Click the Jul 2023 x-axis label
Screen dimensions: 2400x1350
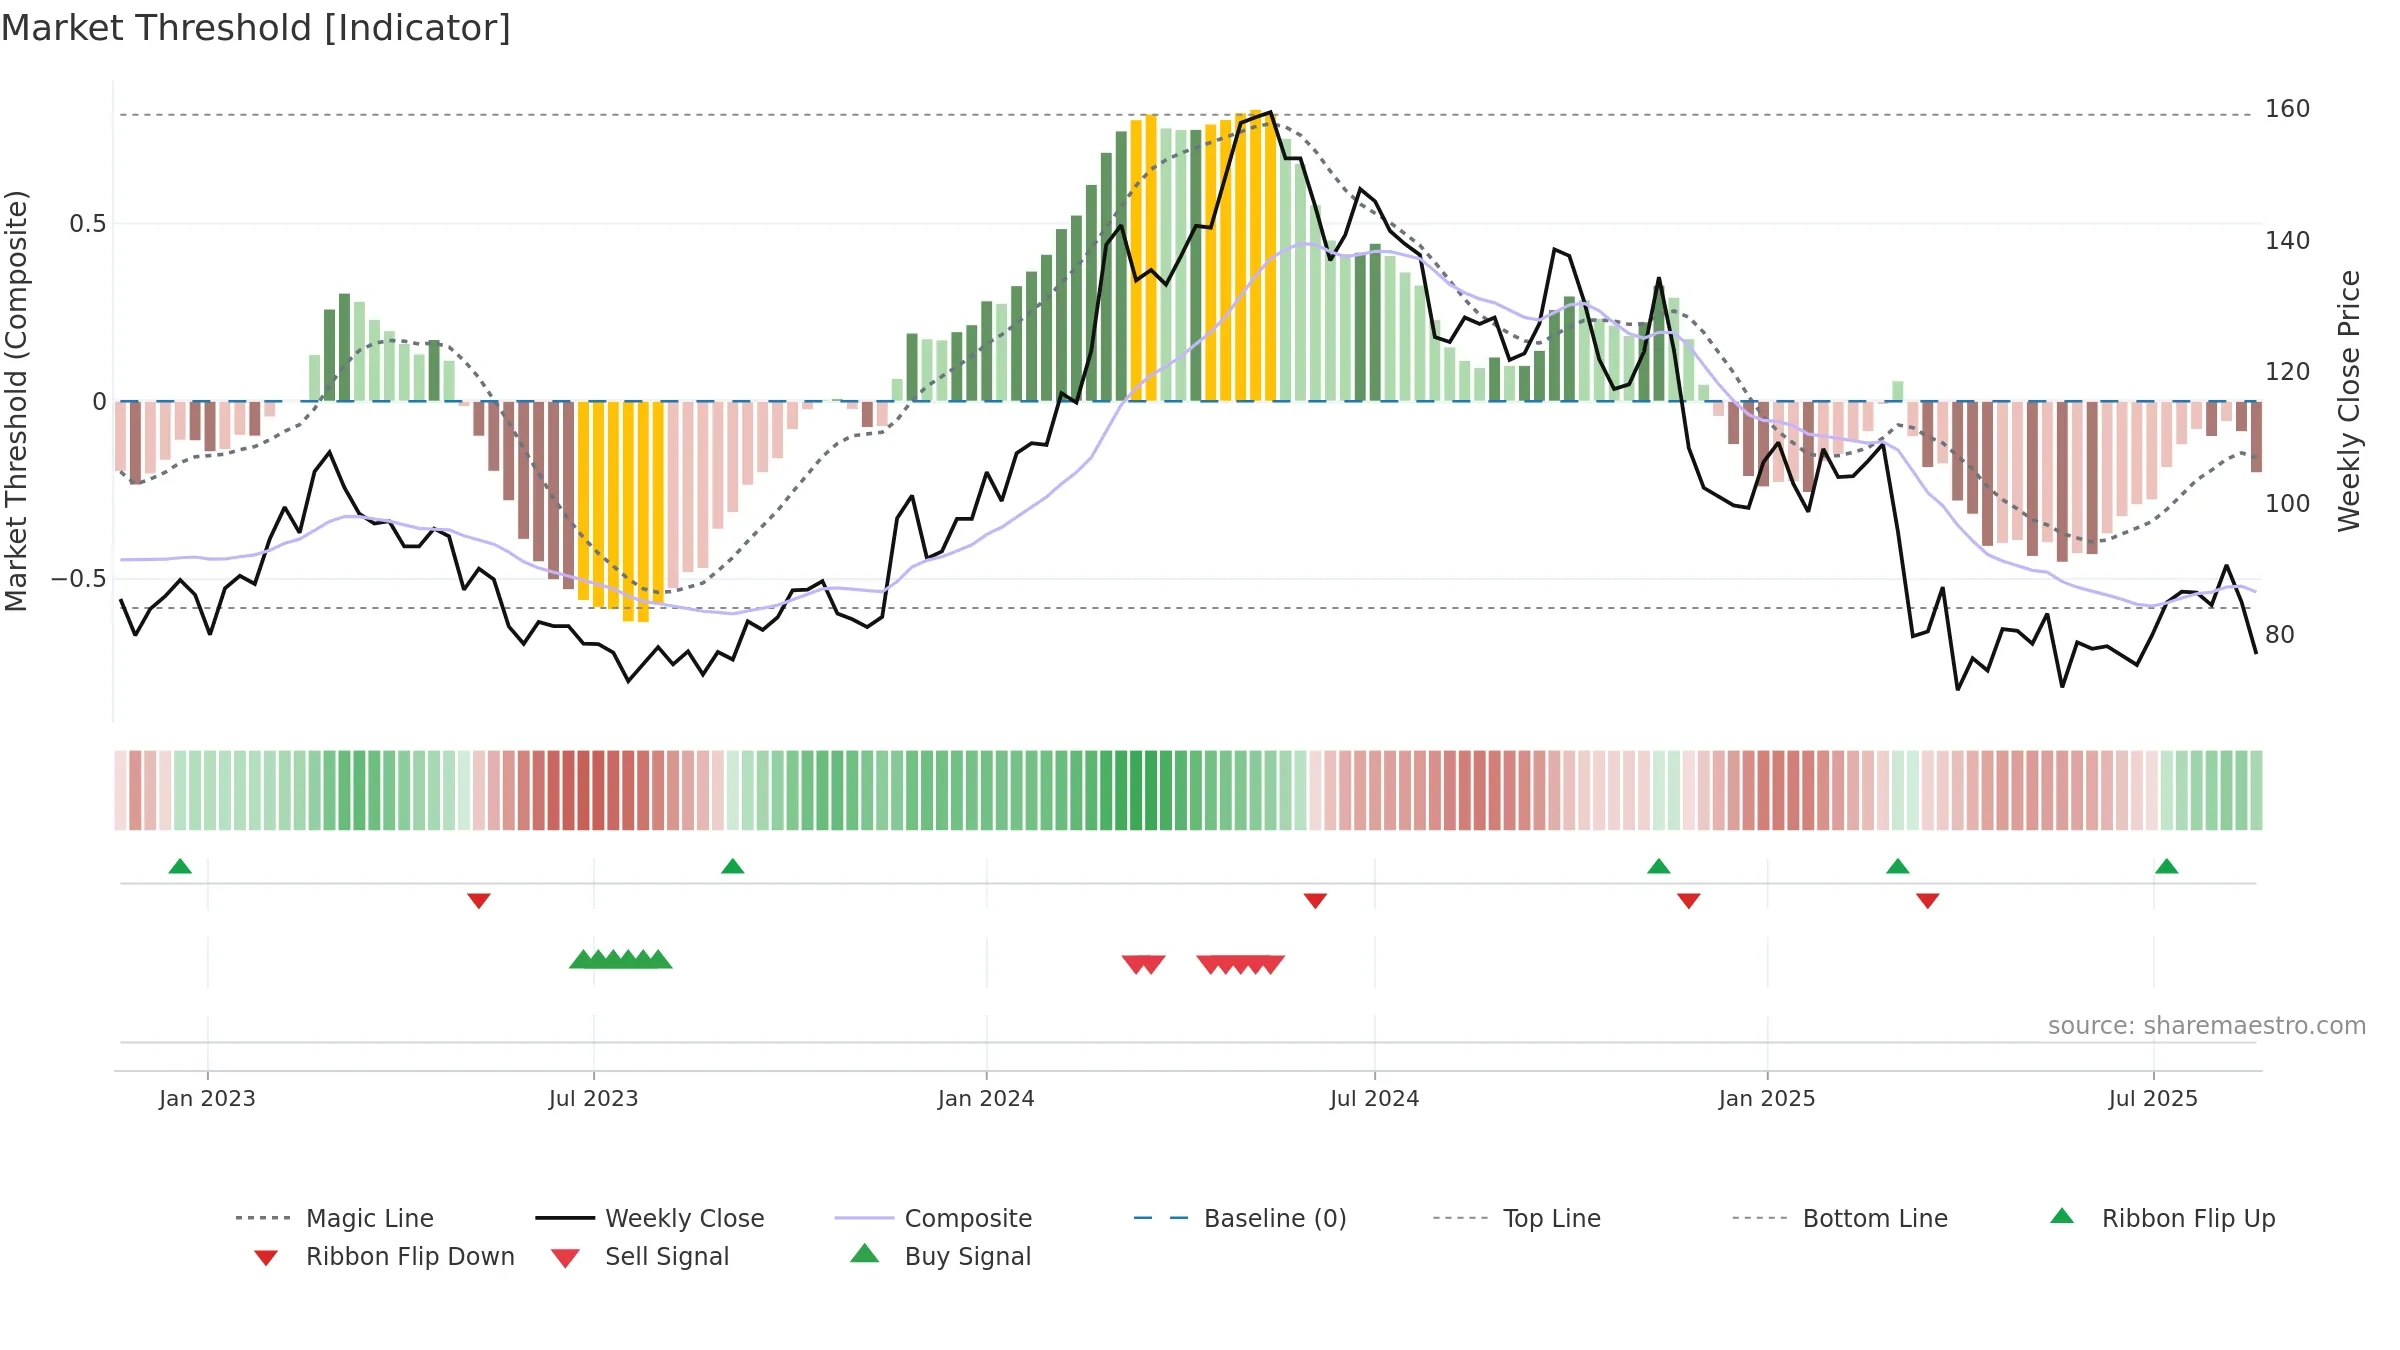[x=594, y=1098]
